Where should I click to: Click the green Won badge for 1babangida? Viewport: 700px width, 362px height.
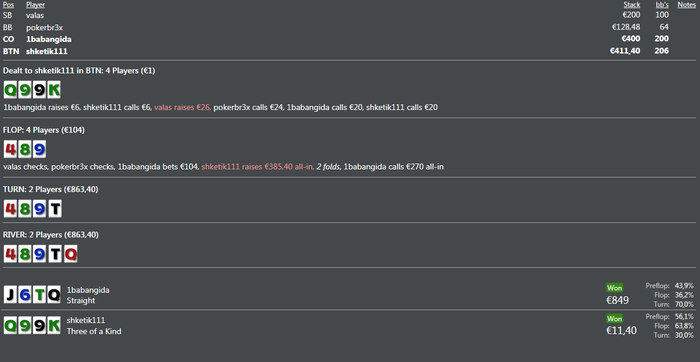(x=614, y=288)
